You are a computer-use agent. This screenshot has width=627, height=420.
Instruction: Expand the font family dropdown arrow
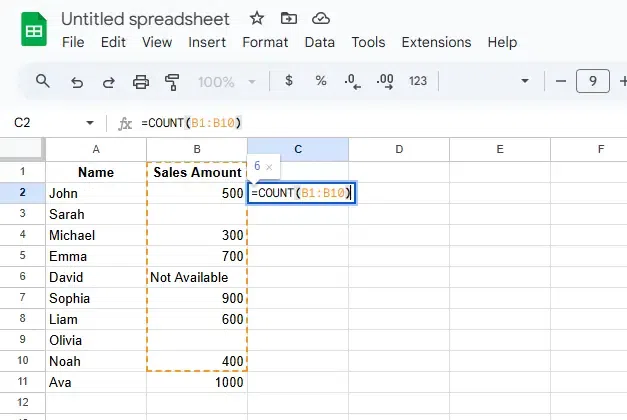click(x=525, y=81)
